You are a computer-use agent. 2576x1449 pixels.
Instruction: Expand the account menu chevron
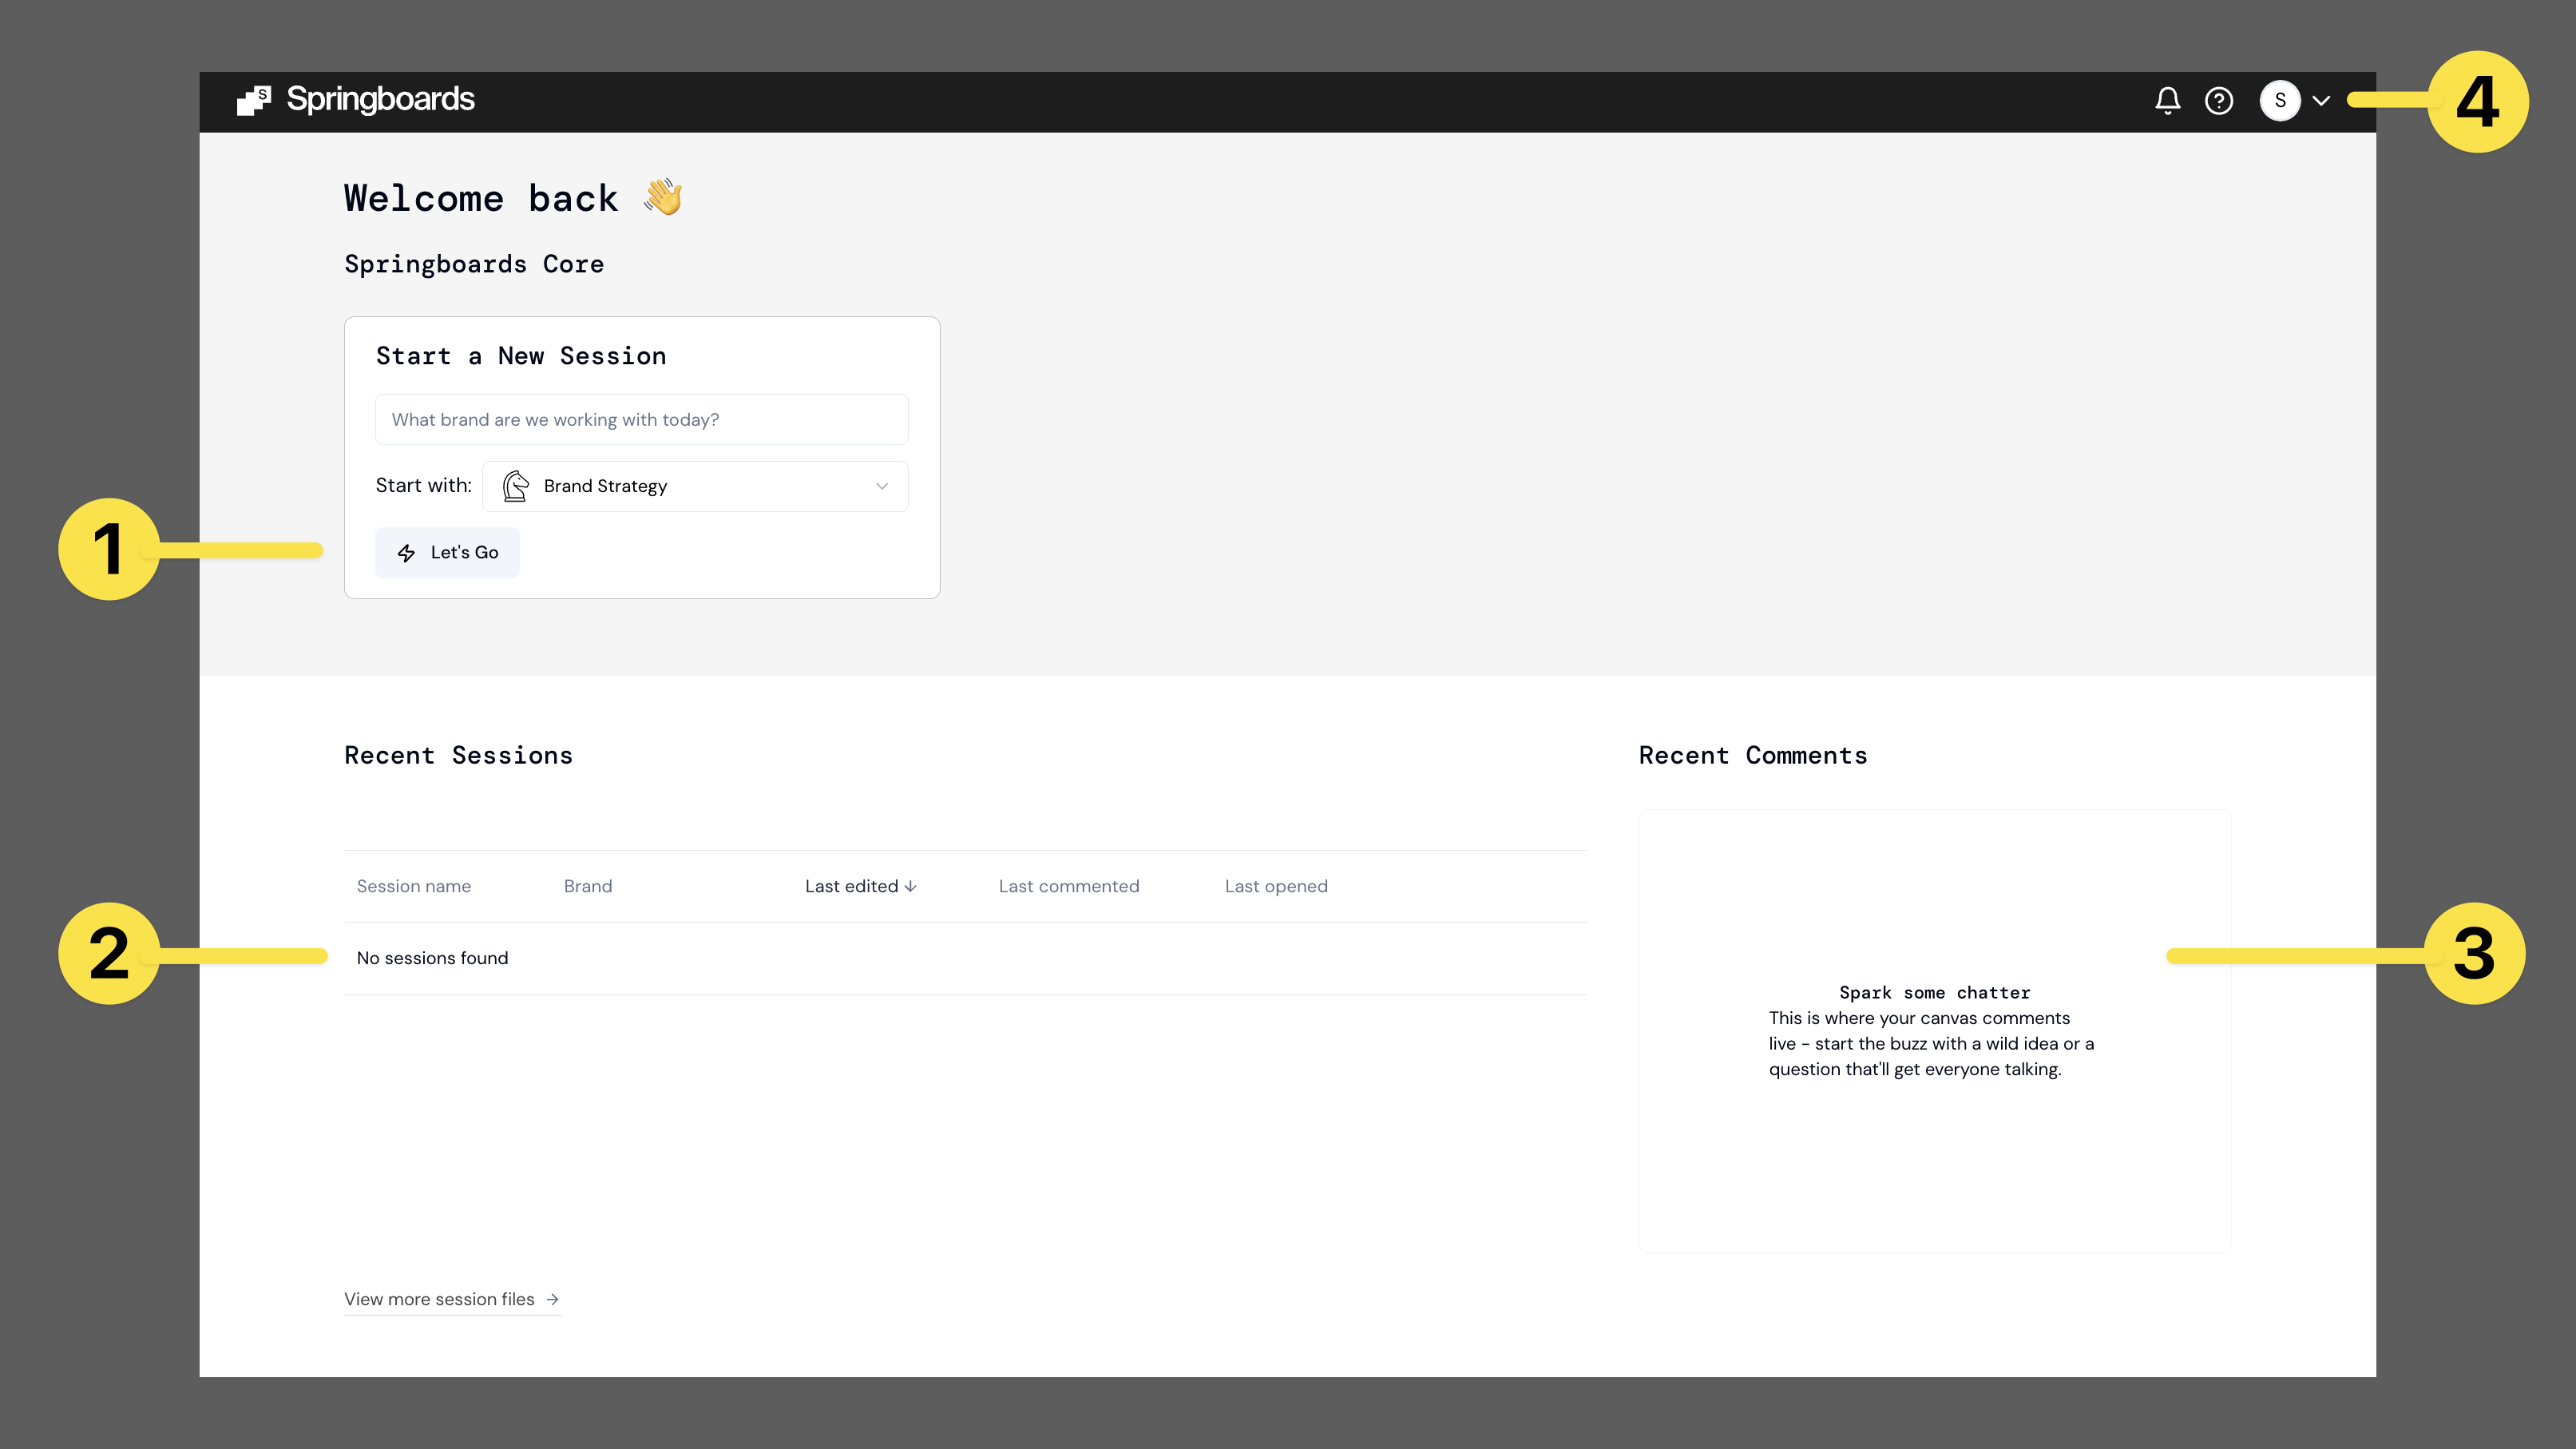coord(2321,101)
